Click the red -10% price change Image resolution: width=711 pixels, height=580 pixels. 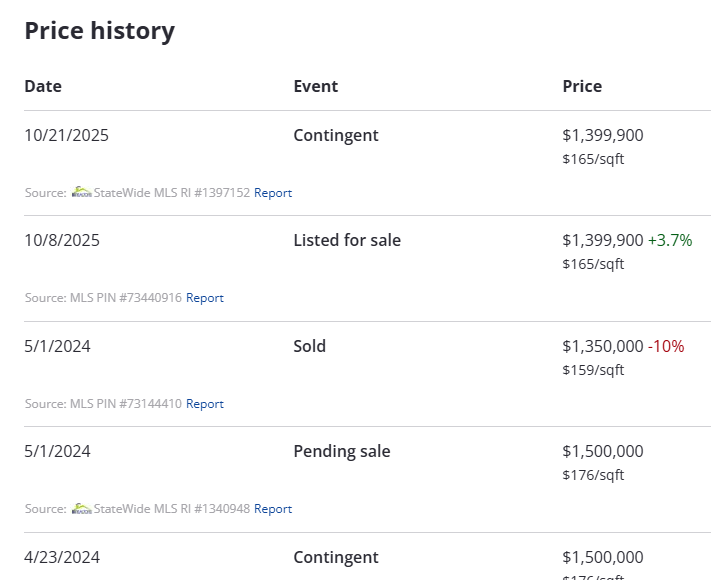click(666, 346)
